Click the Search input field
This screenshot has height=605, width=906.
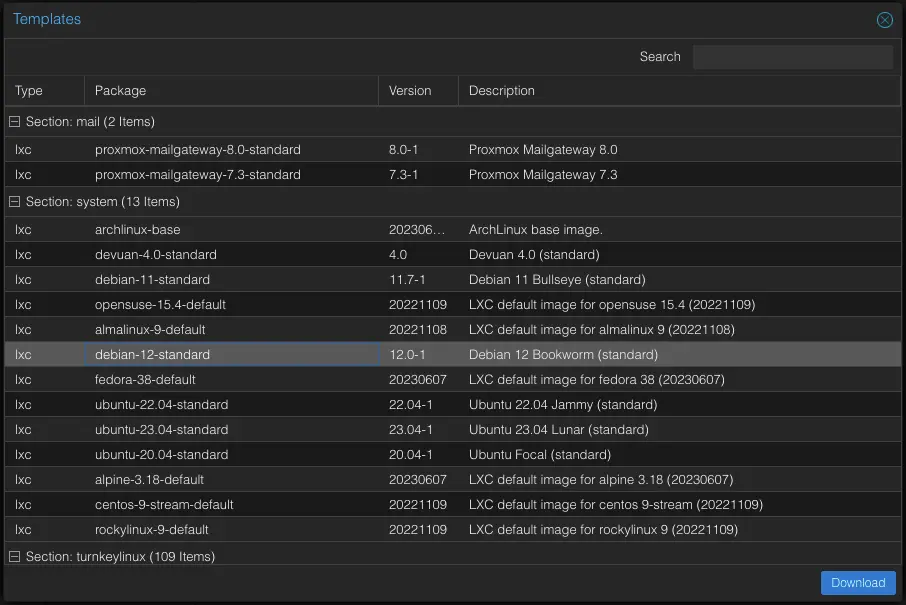(x=792, y=56)
